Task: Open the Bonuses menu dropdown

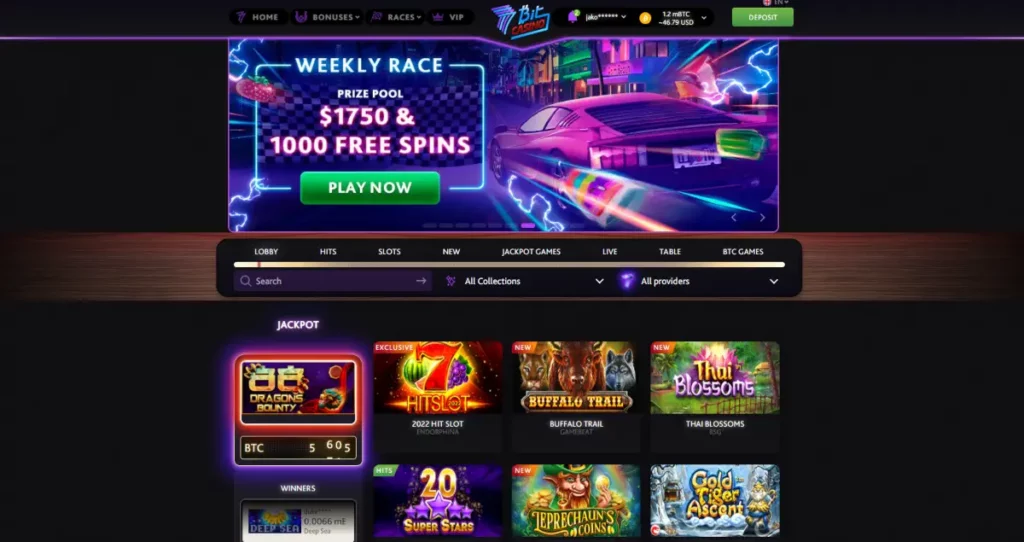Action: tap(328, 17)
